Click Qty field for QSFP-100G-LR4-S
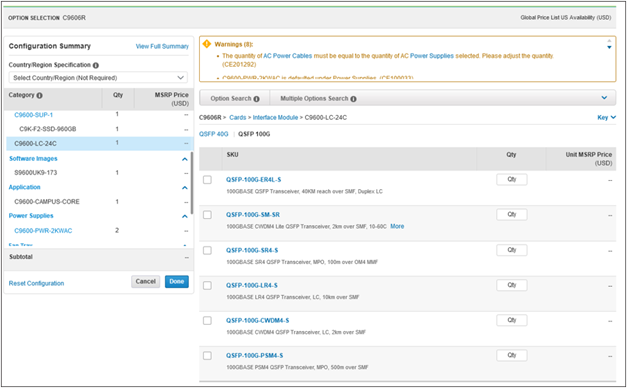 512,285
